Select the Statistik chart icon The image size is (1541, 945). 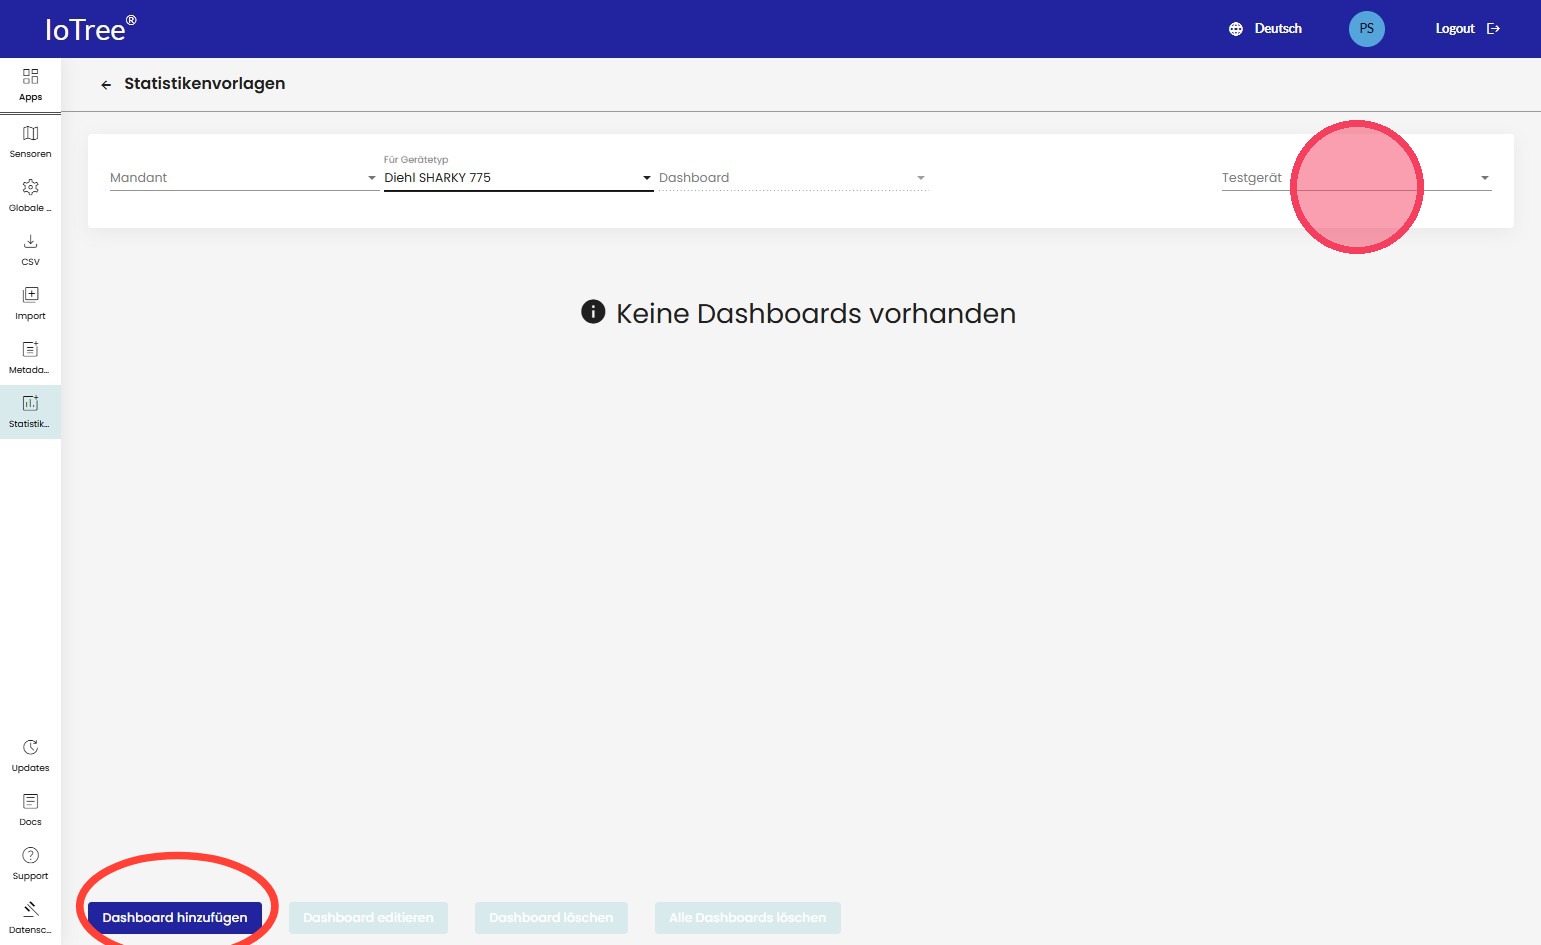(x=30, y=404)
